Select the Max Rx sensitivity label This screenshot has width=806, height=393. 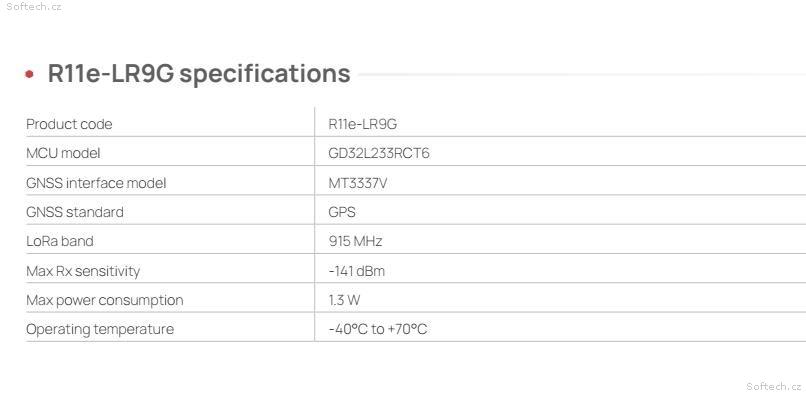(x=83, y=271)
